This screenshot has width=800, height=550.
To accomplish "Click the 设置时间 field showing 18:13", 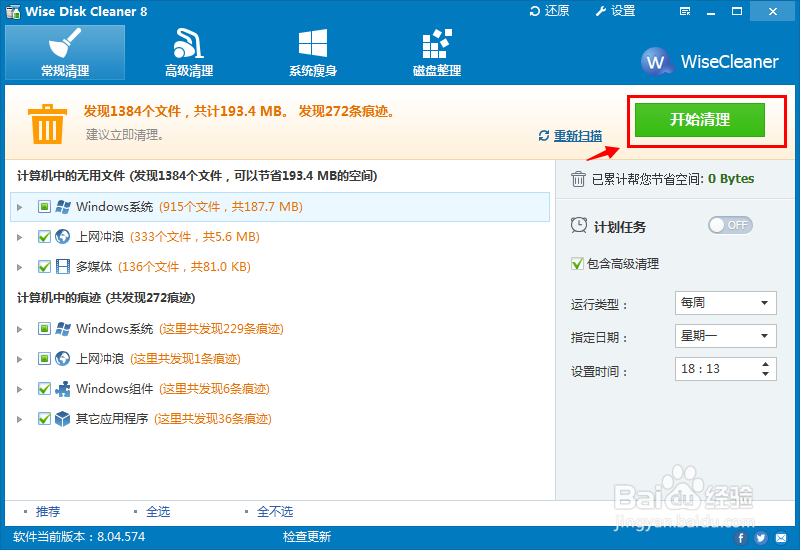I will (726, 369).
